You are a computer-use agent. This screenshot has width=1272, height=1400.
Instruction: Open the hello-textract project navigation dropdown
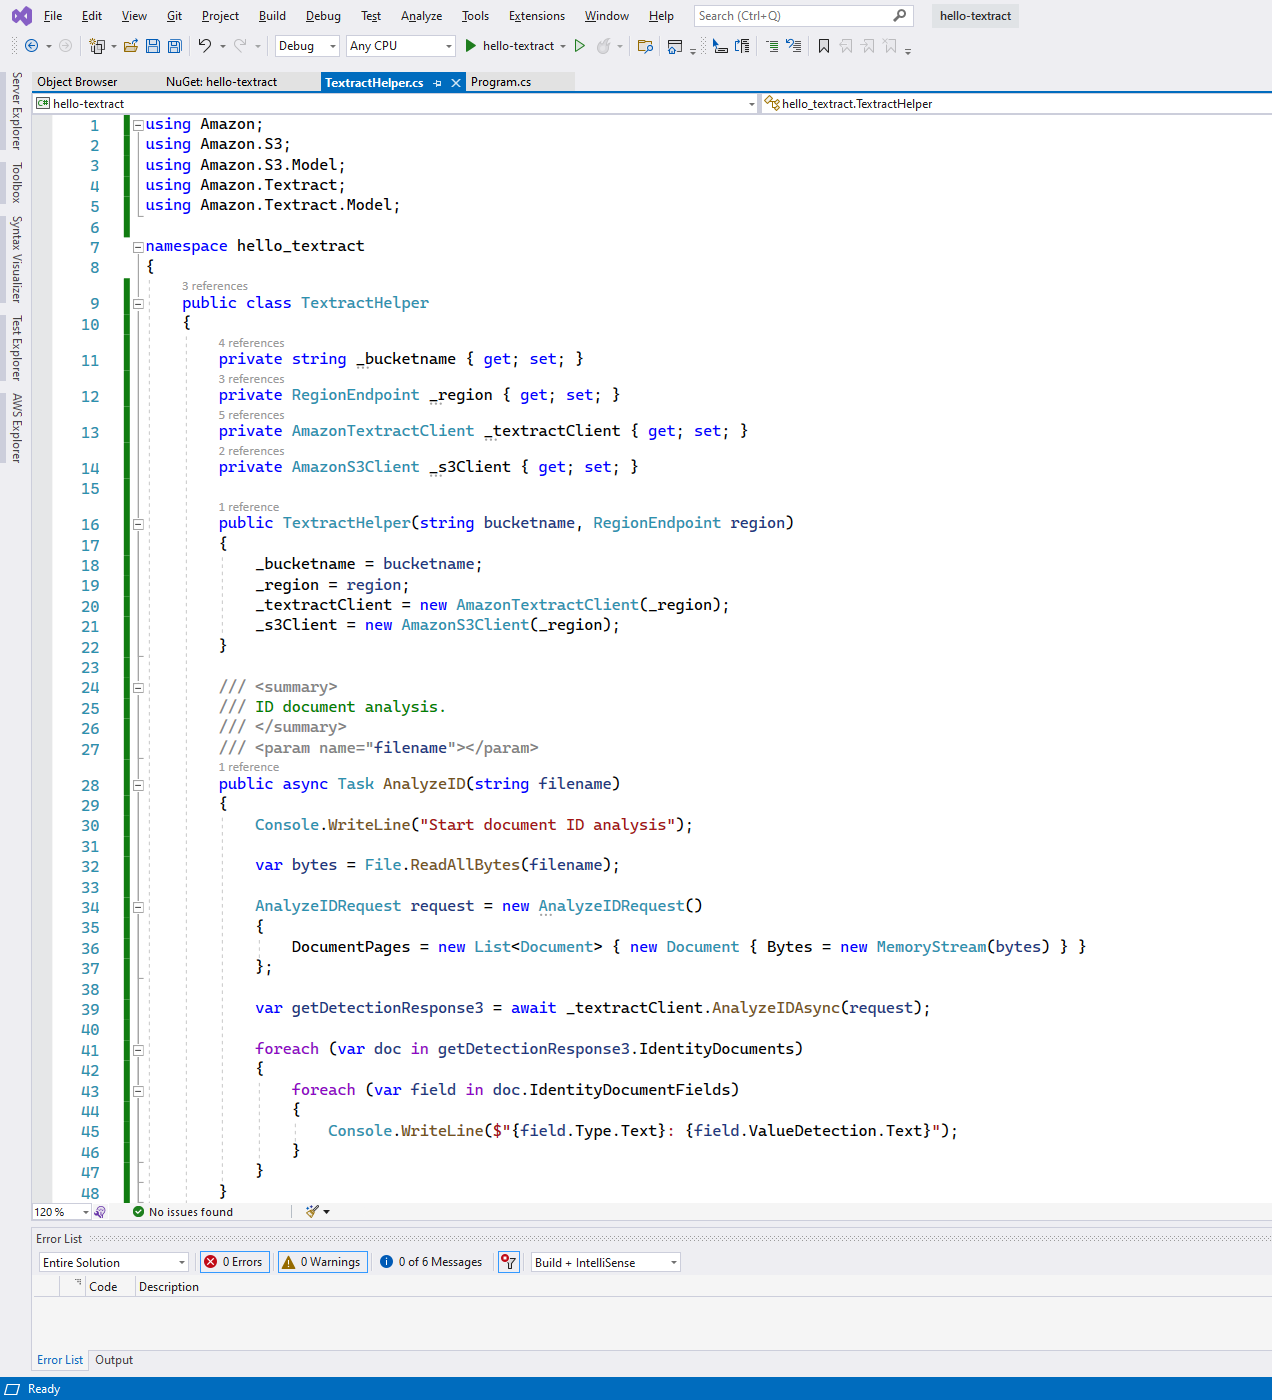pyautogui.click(x=396, y=103)
